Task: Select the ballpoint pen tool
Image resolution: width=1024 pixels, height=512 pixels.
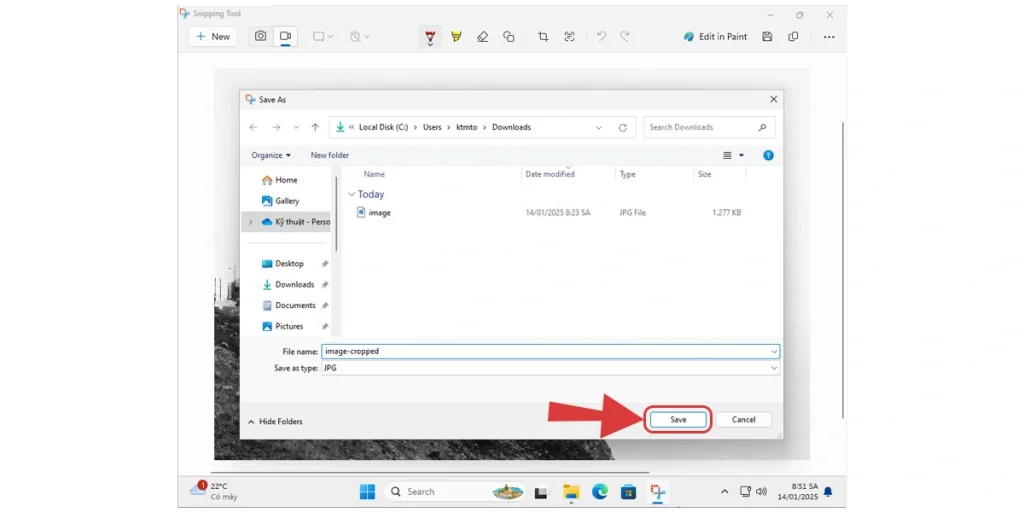Action: click(430, 37)
